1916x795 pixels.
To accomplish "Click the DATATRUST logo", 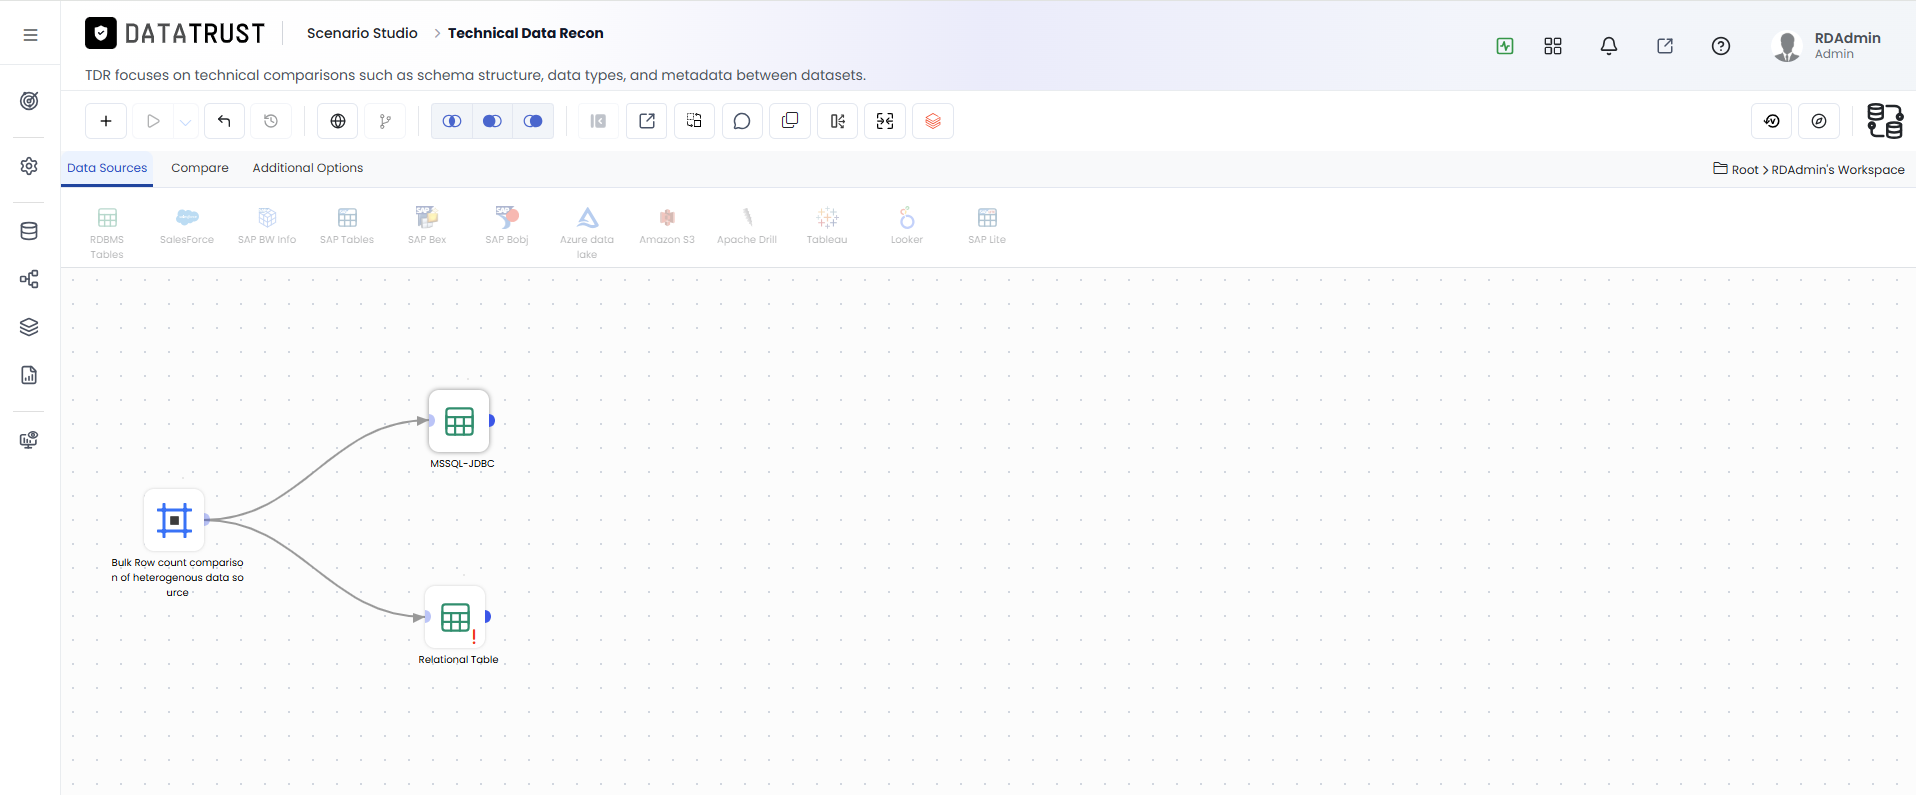I will click(175, 34).
